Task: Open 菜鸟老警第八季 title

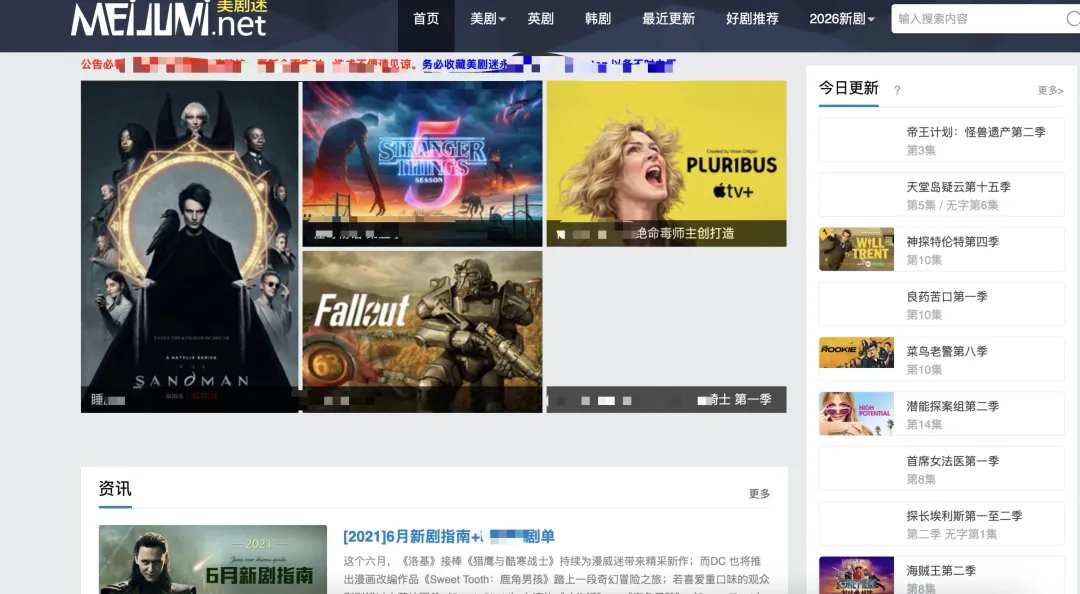Action: click(947, 351)
